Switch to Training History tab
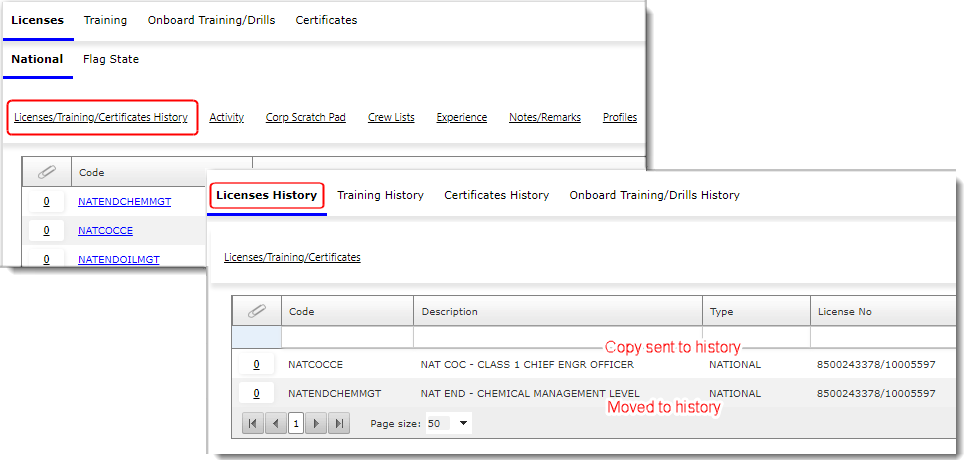The height and width of the screenshot is (460, 964). pyautogui.click(x=380, y=195)
